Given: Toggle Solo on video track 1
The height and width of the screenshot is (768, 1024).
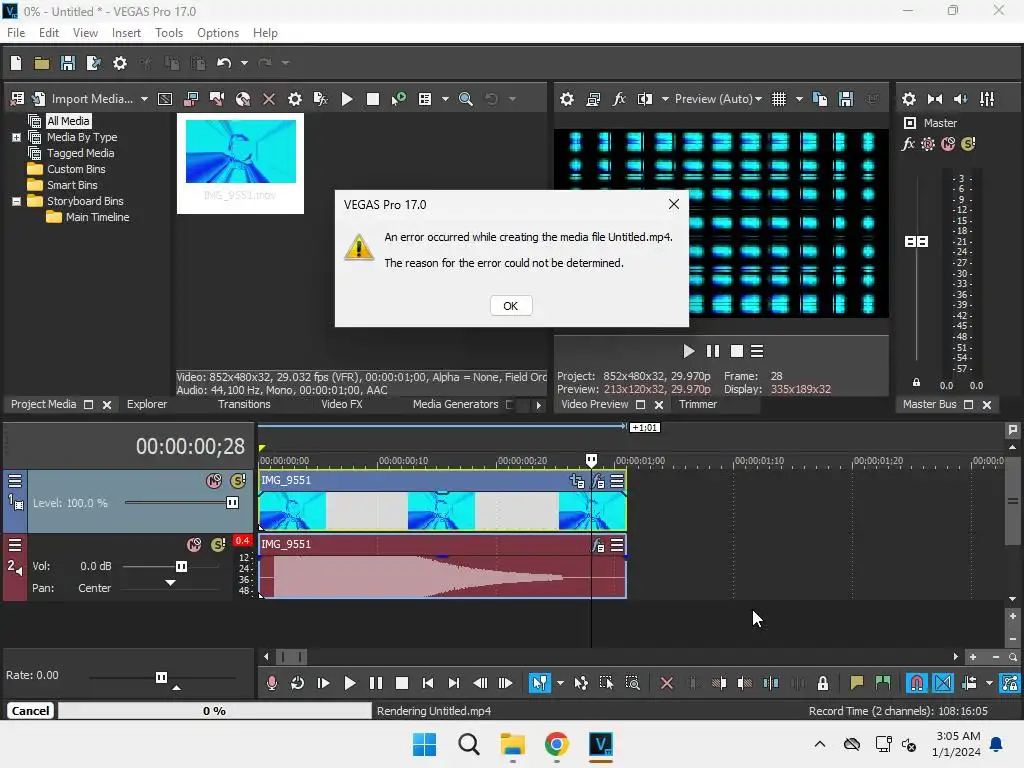Looking at the screenshot, I should pyautogui.click(x=238, y=481).
